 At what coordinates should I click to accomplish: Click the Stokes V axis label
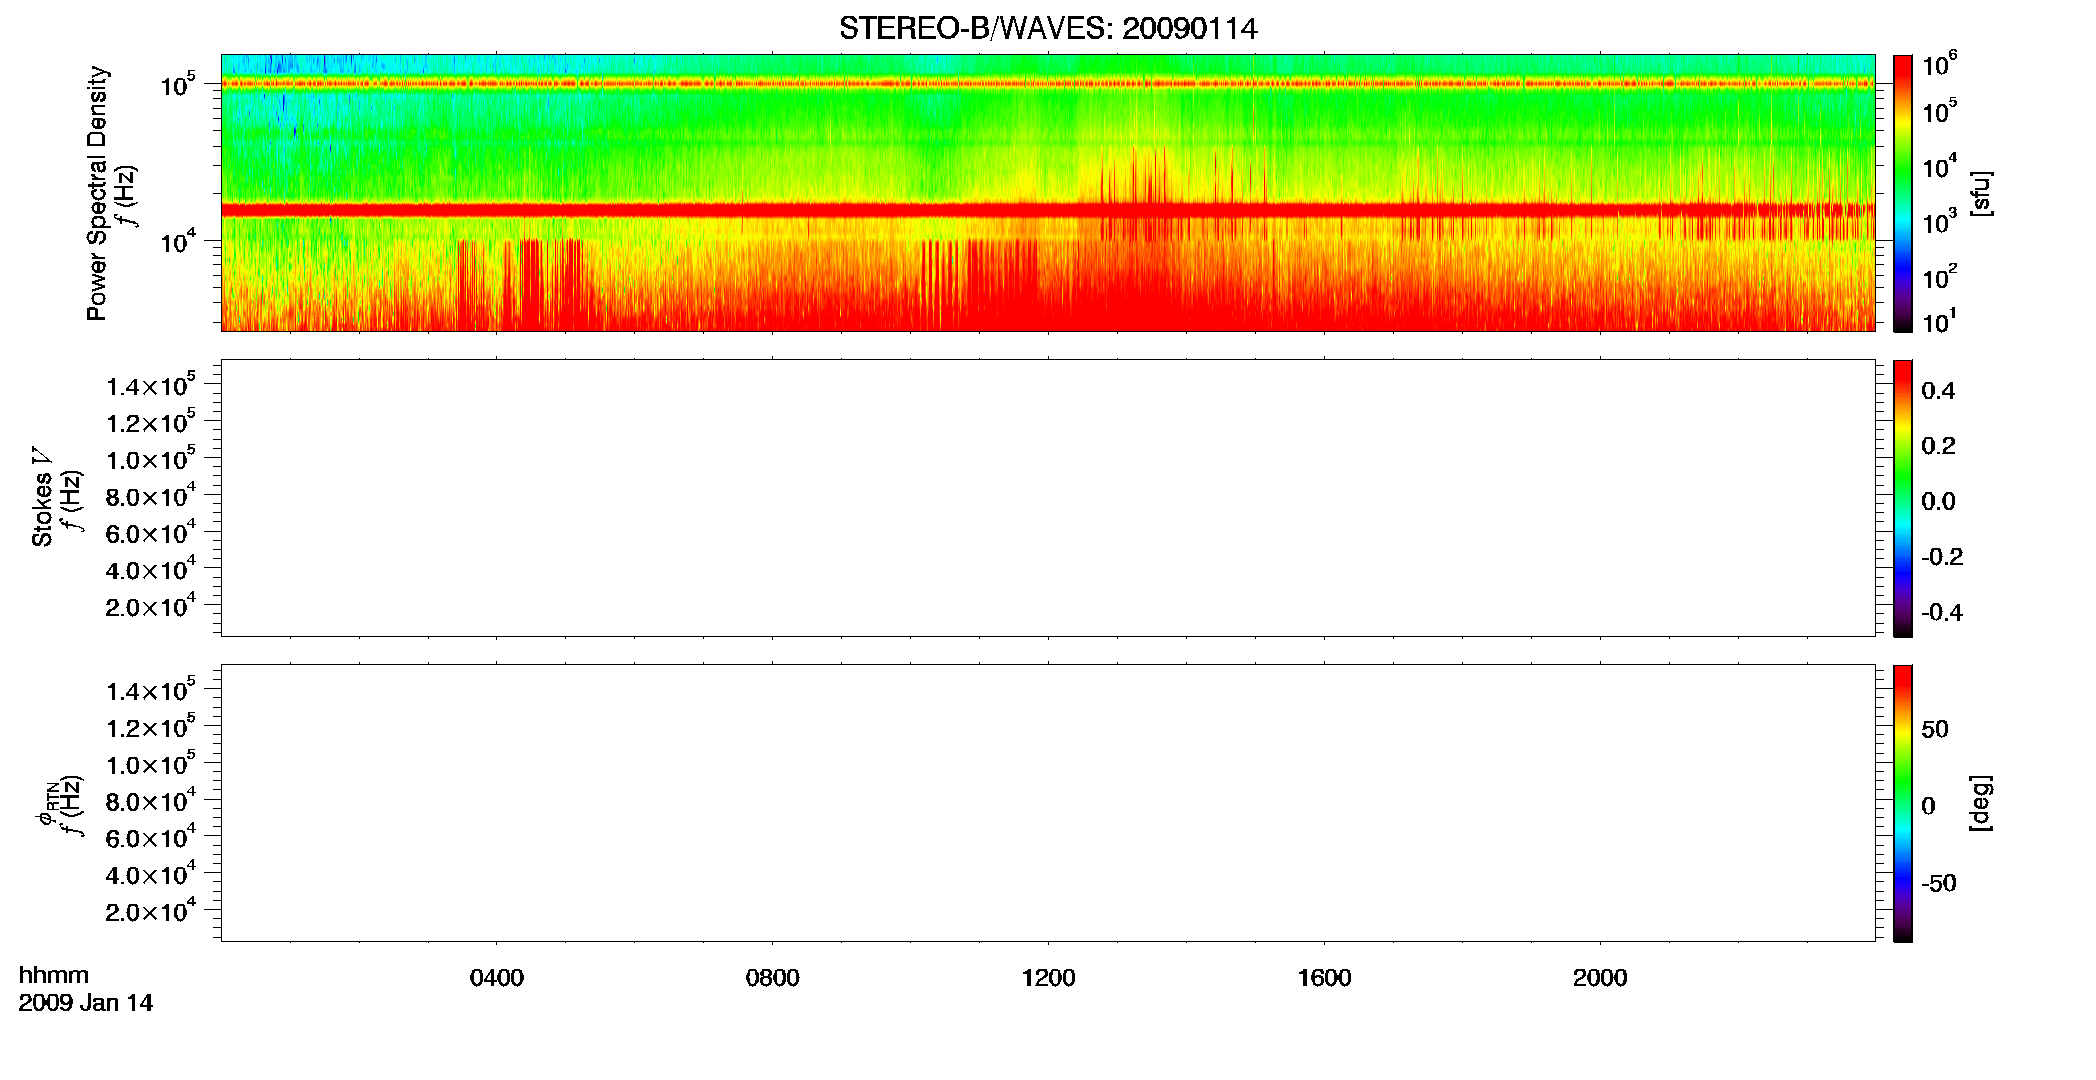click(42, 497)
